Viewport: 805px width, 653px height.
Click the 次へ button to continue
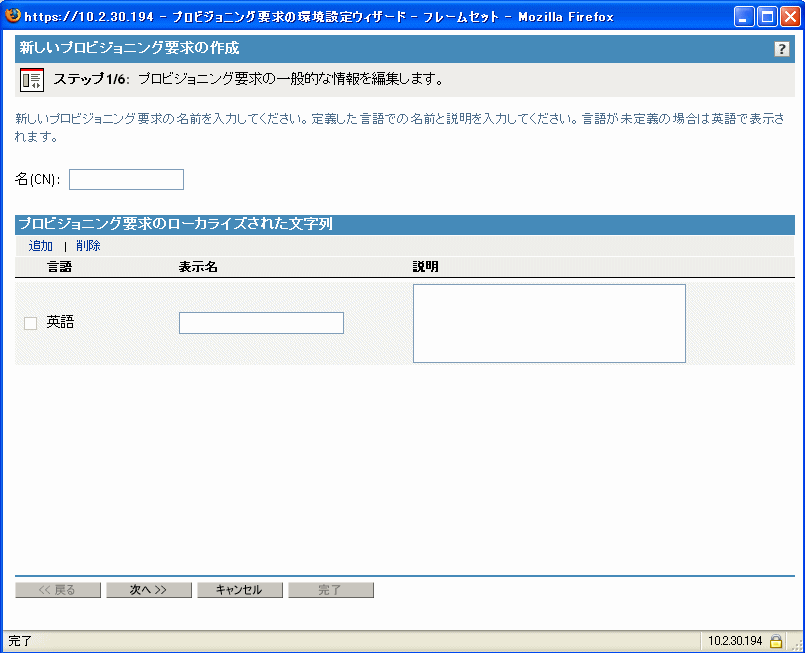[148, 589]
